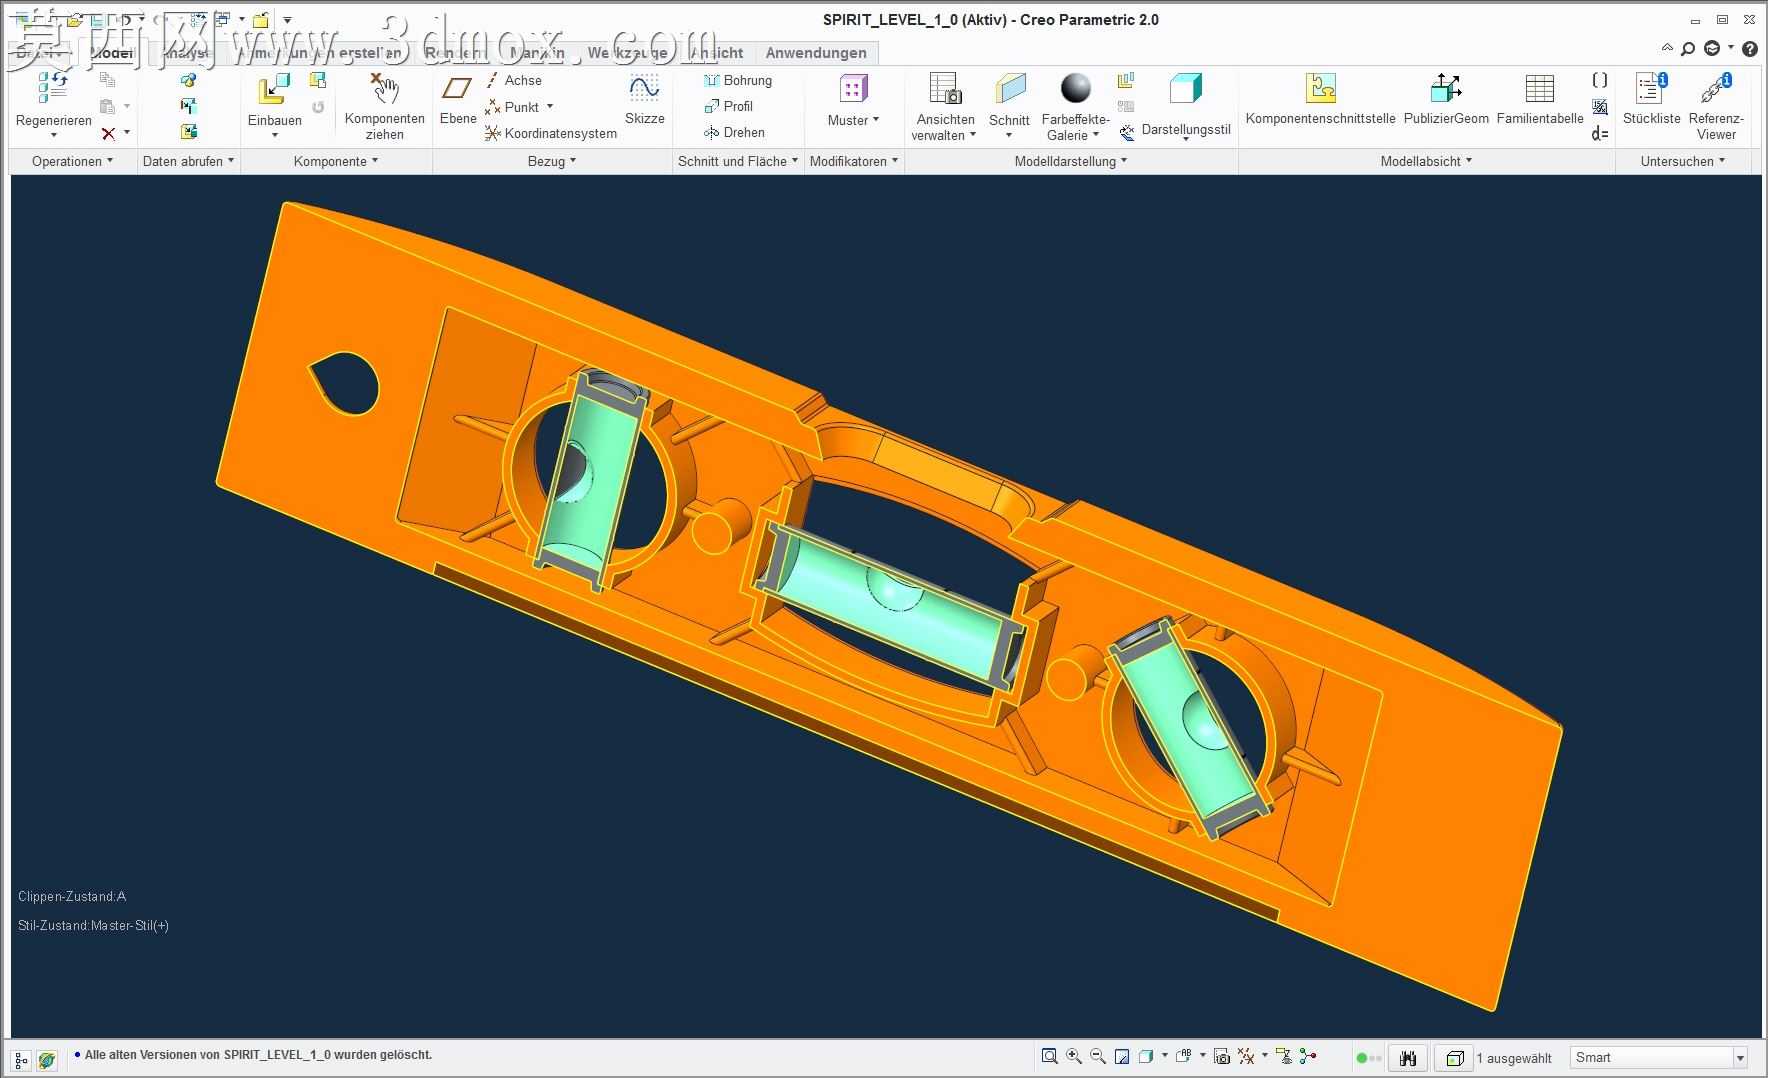Expand the Untersuchen group menu

pyautogui.click(x=1683, y=161)
